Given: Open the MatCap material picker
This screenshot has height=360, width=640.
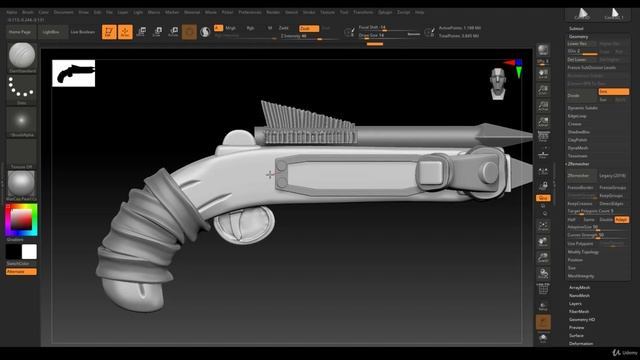Looking at the screenshot, I should coord(22,186).
